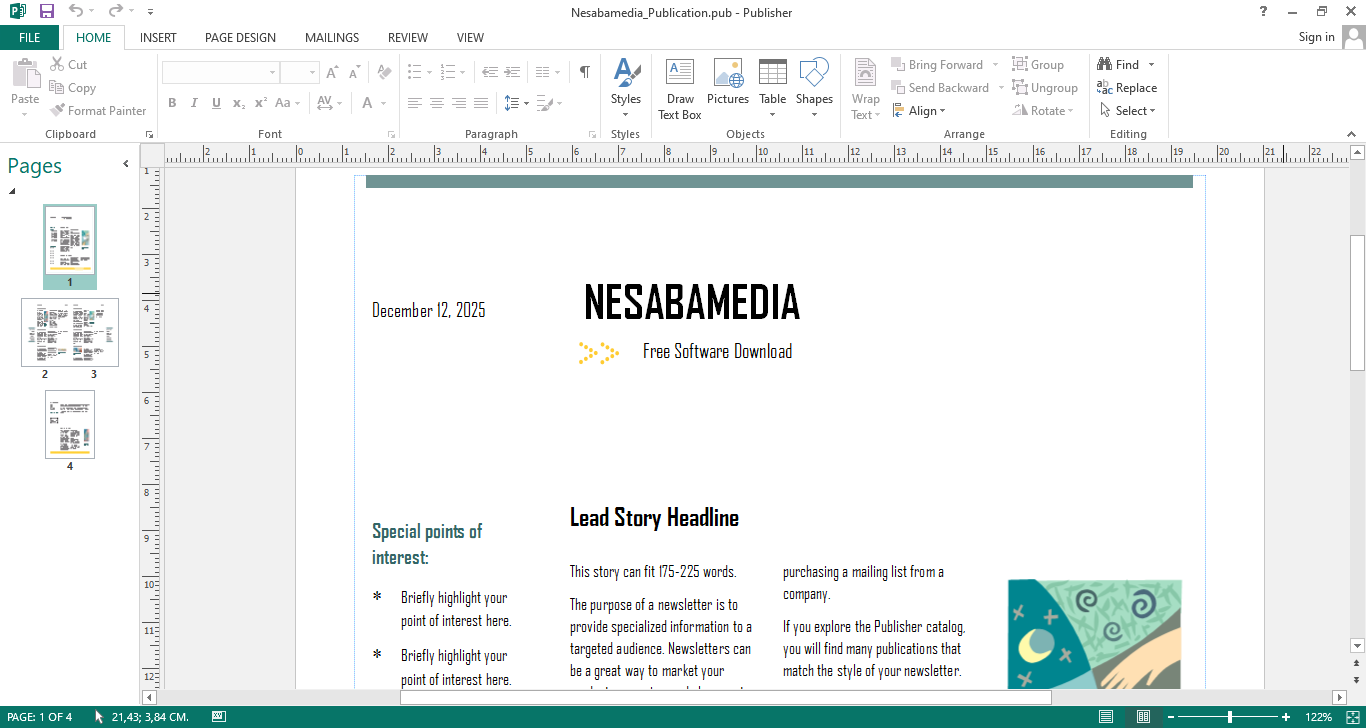Expand the Shapes gallery dropdown
1366x728 pixels.
pyautogui.click(x=814, y=114)
